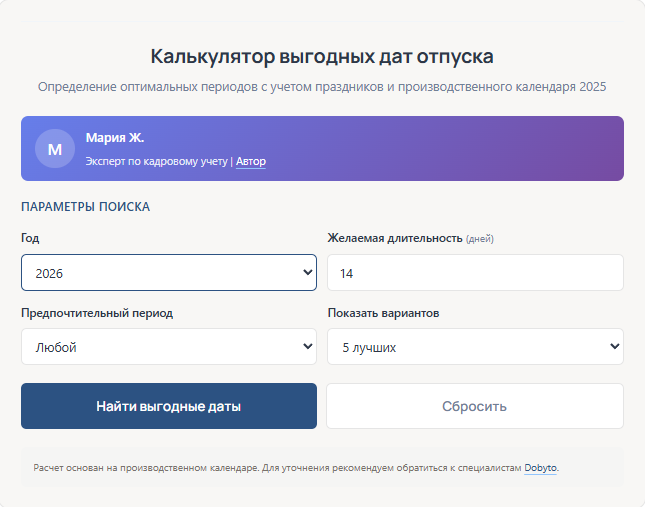Click the Параметры поиска section heading
Viewport: 645px width, 507px height.
(x=86, y=207)
